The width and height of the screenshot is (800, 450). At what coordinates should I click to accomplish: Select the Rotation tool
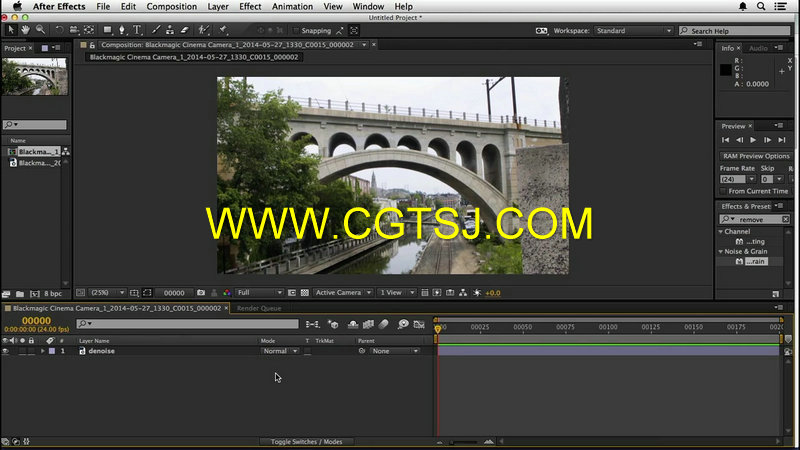tap(59, 30)
